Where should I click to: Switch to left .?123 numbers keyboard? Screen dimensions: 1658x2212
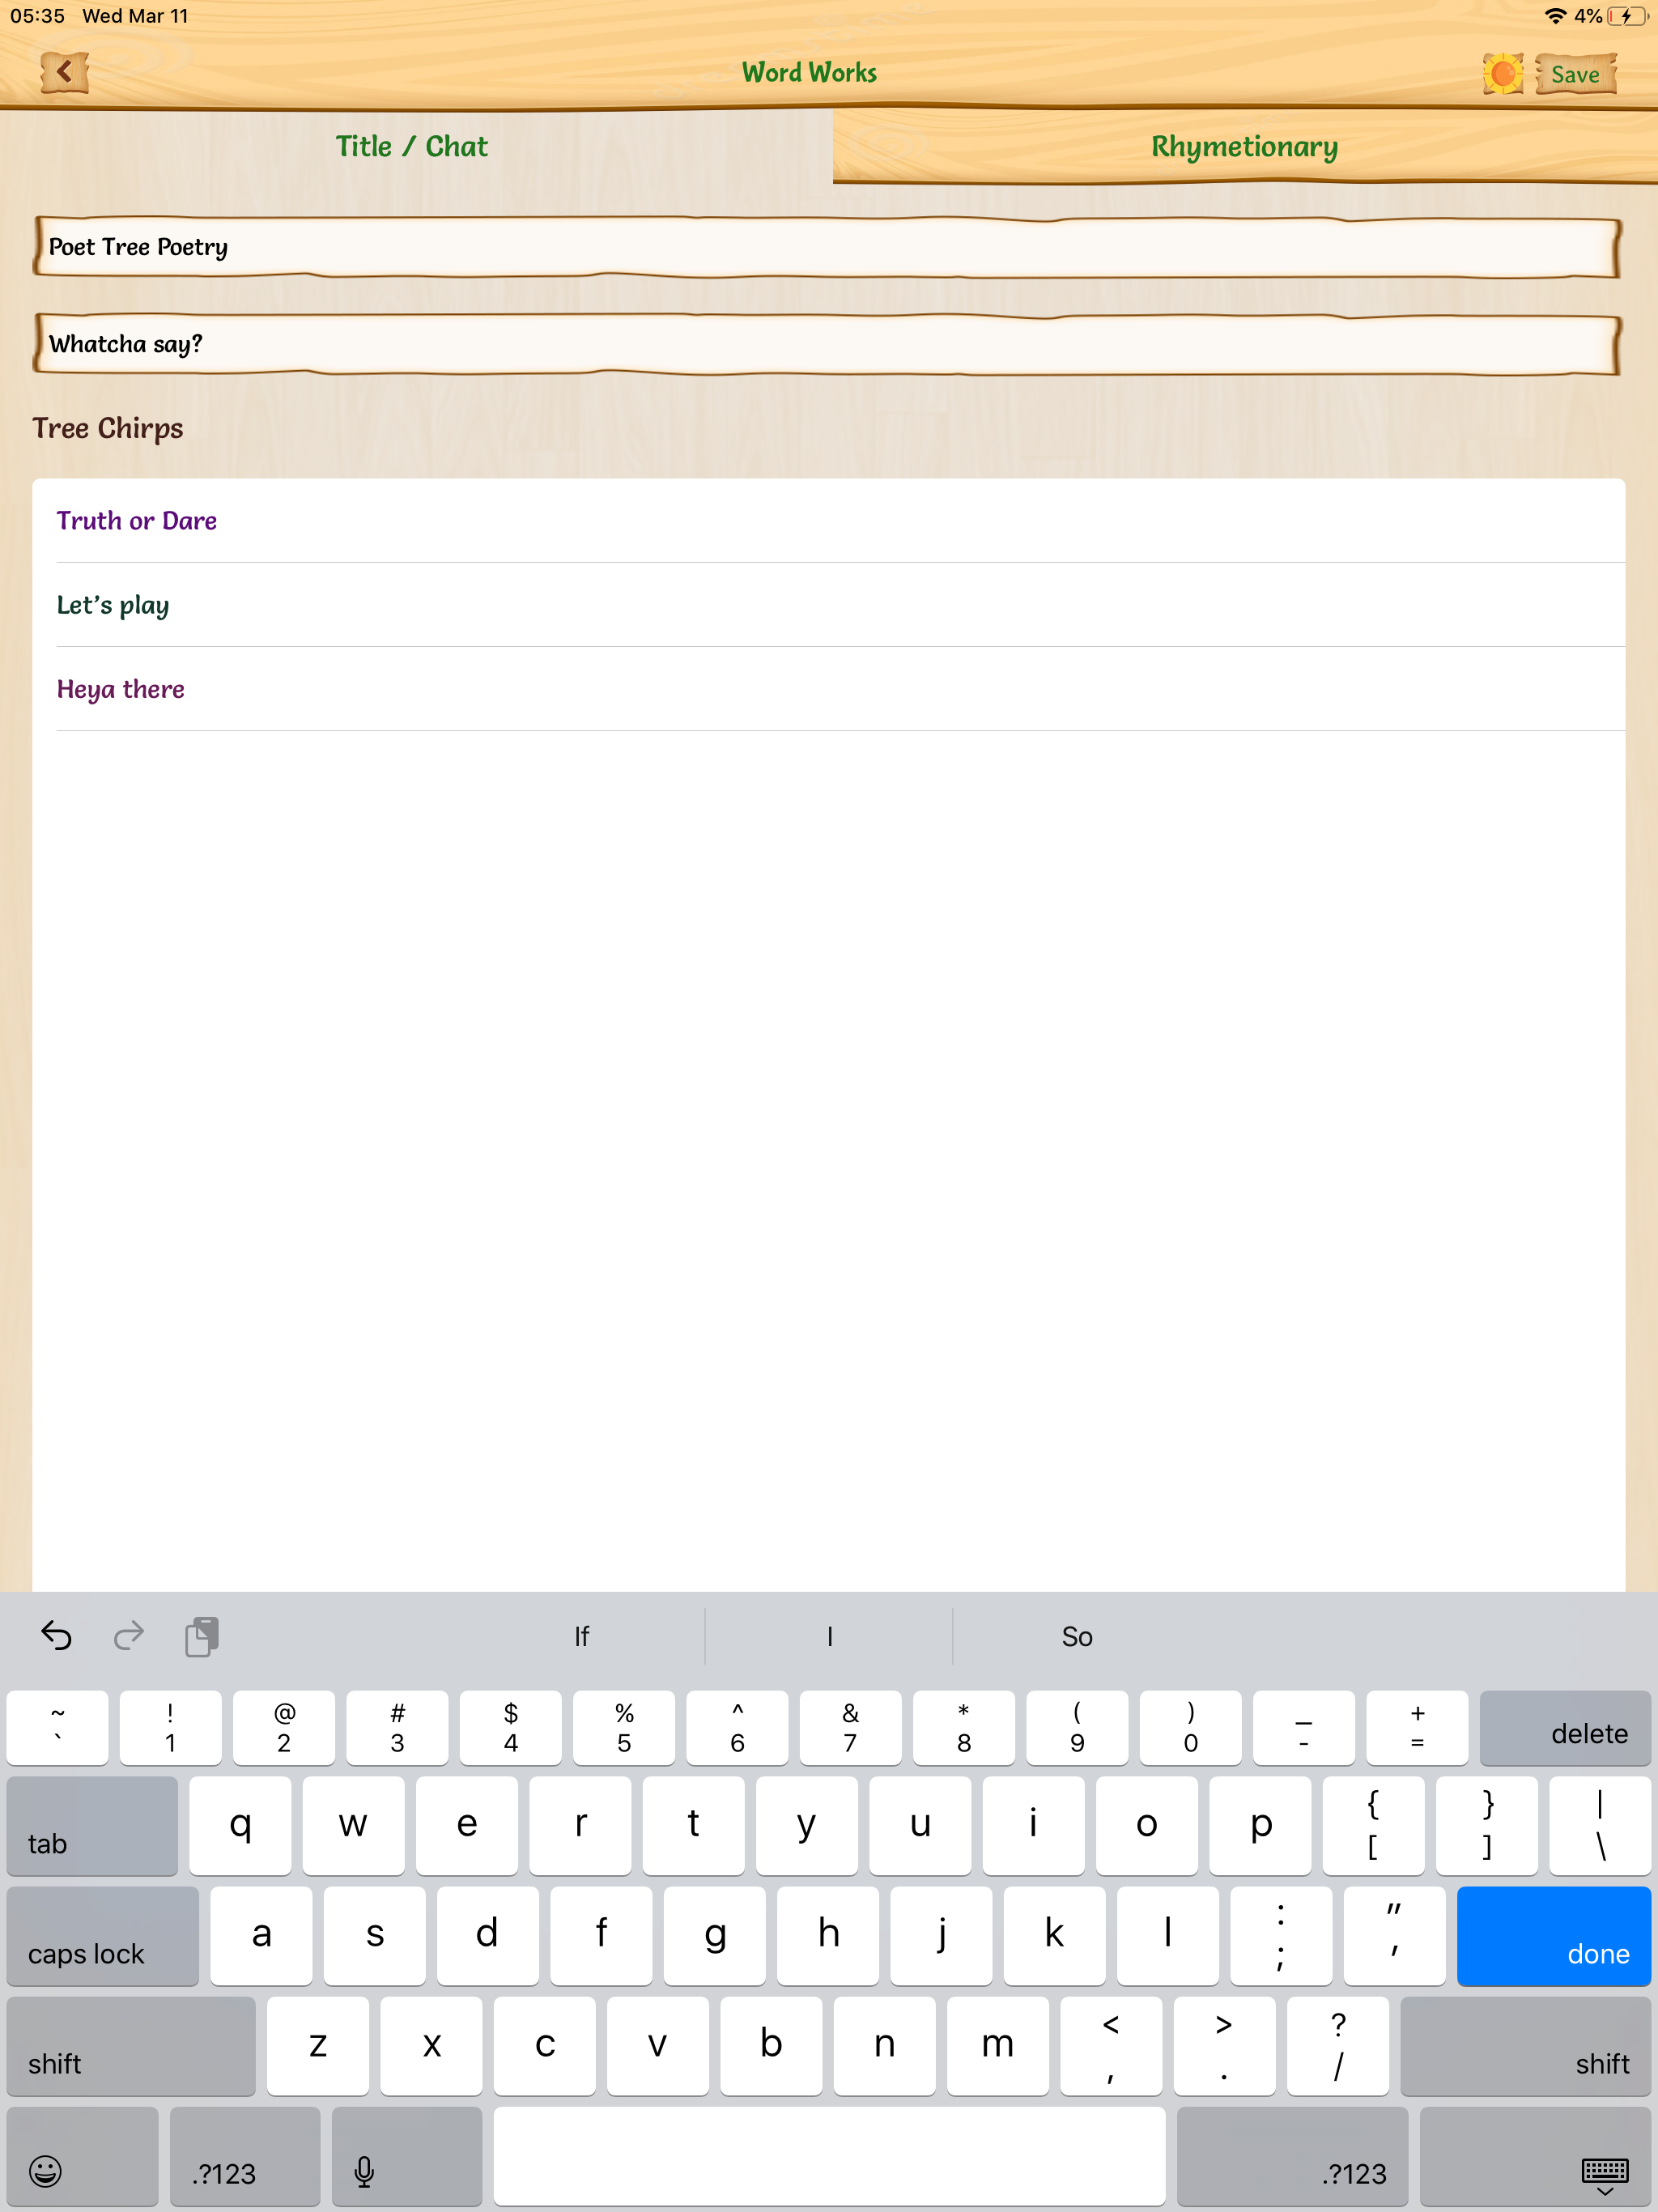click(x=245, y=2156)
